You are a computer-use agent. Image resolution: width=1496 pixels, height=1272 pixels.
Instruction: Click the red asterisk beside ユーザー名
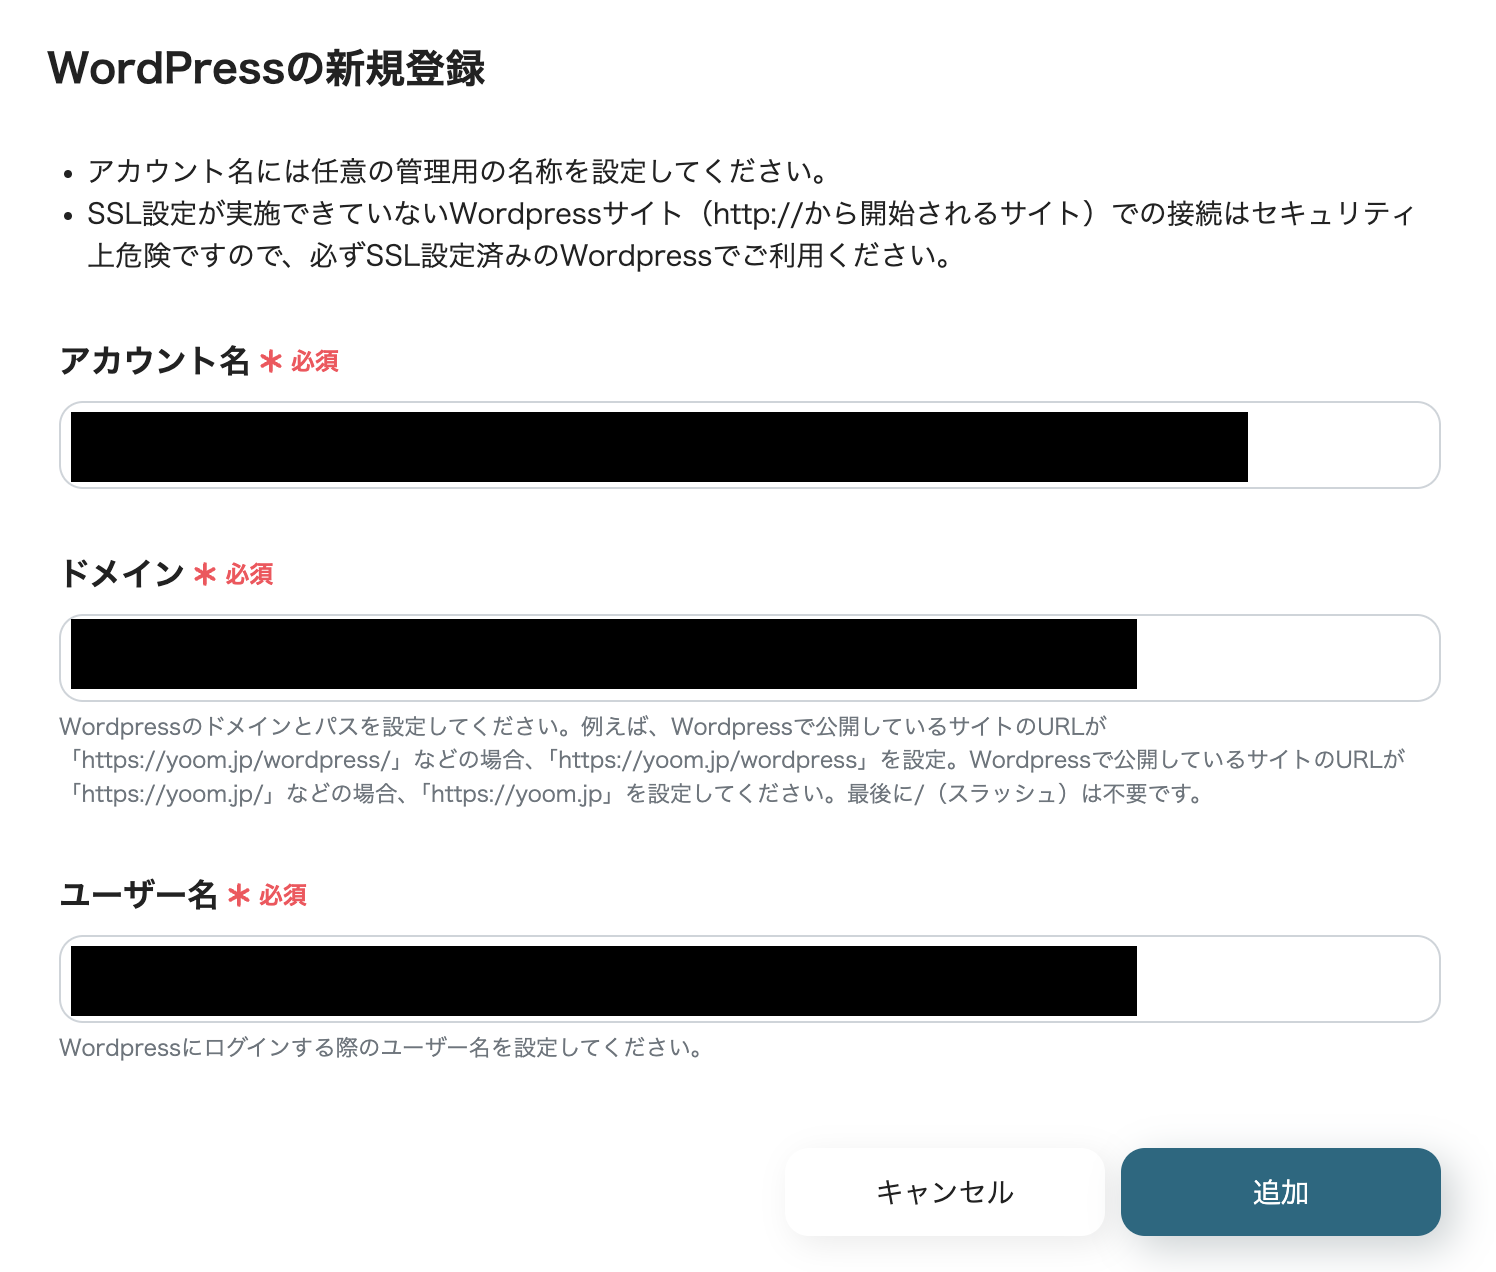pos(238,895)
